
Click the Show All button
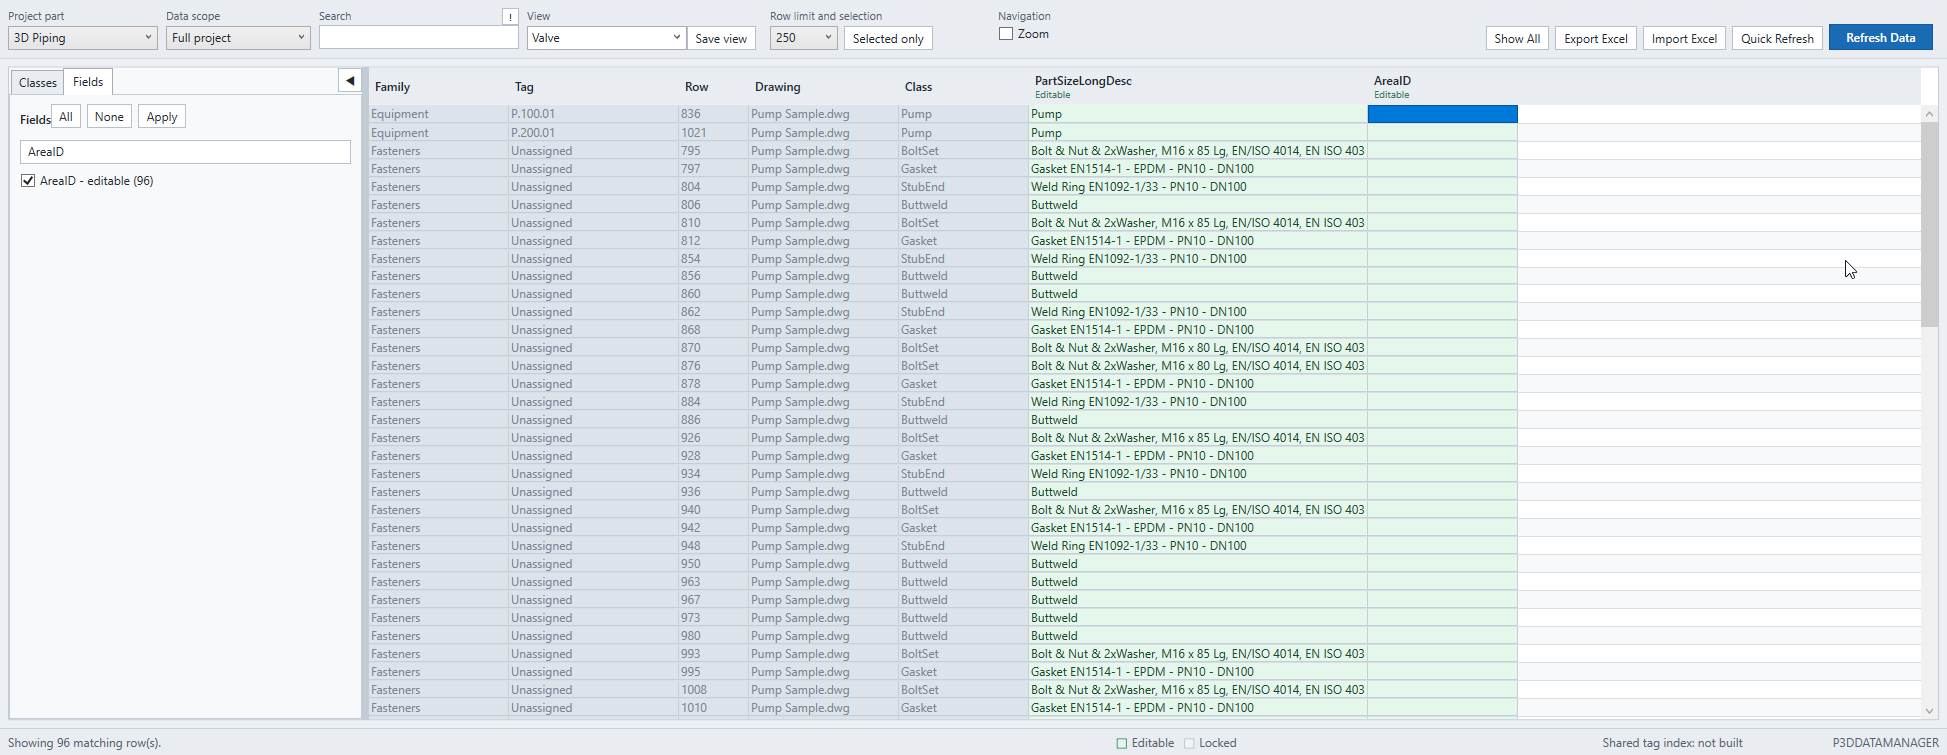tap(1517, 38)
